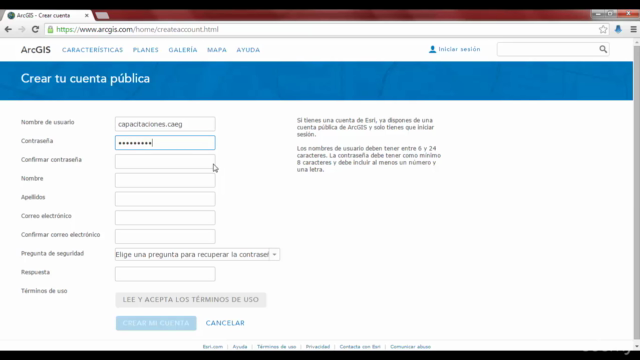This screenshot has height=360, width=640.
Task: Click the CANCELAR link
Action: tap(225, 323)
